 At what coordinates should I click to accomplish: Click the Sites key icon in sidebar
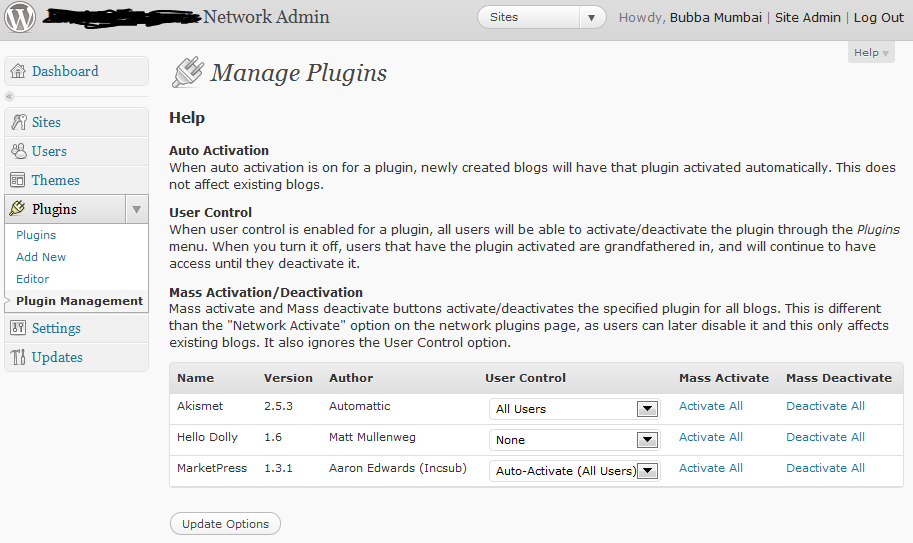tap(19, 122)
